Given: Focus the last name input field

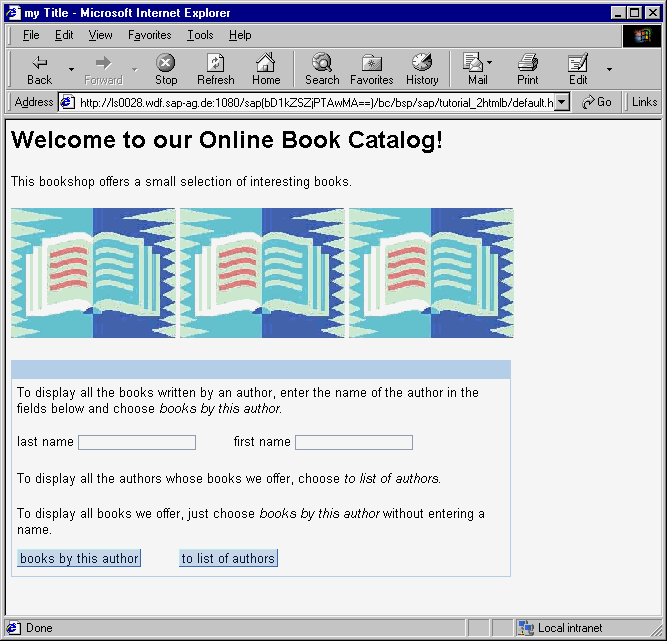Looking at the screenshot, I should point(137,442).
